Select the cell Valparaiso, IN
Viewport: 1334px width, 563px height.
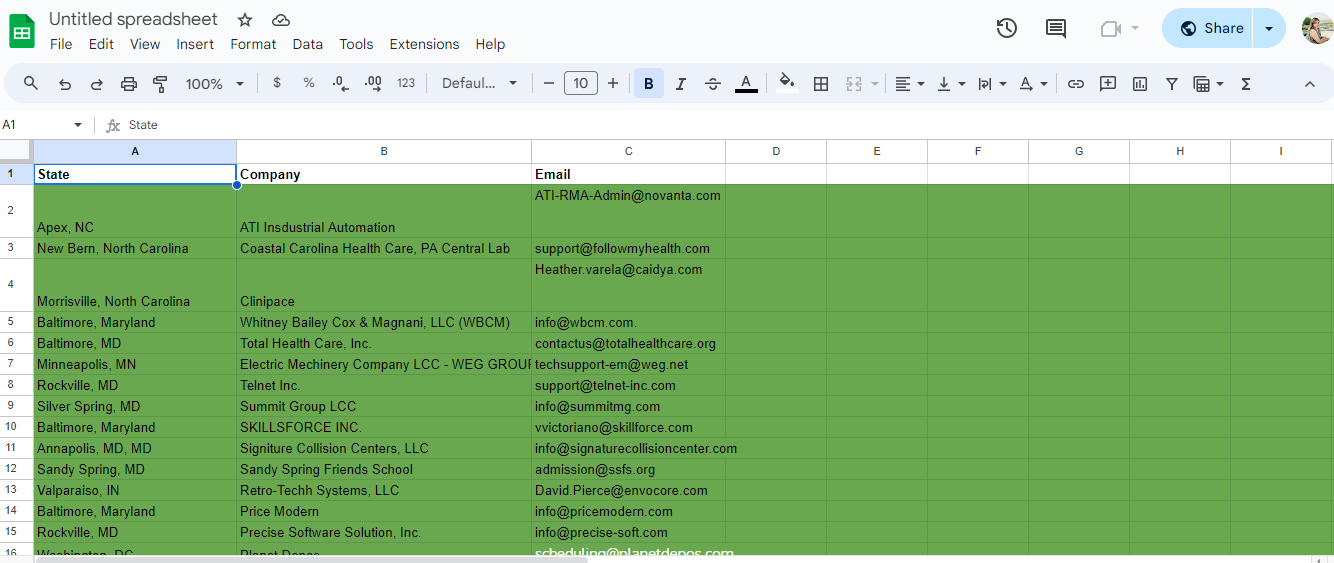[x=135, y=490]
